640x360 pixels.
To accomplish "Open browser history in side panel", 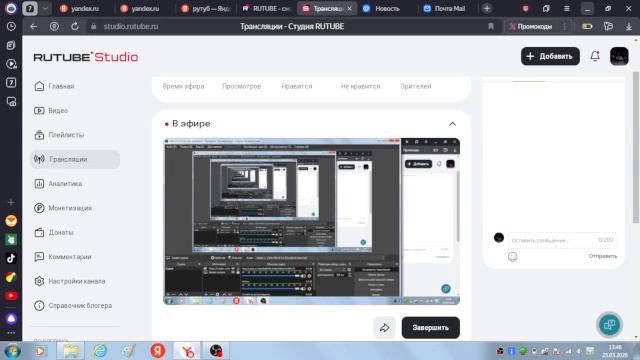I will coord(11,26).
